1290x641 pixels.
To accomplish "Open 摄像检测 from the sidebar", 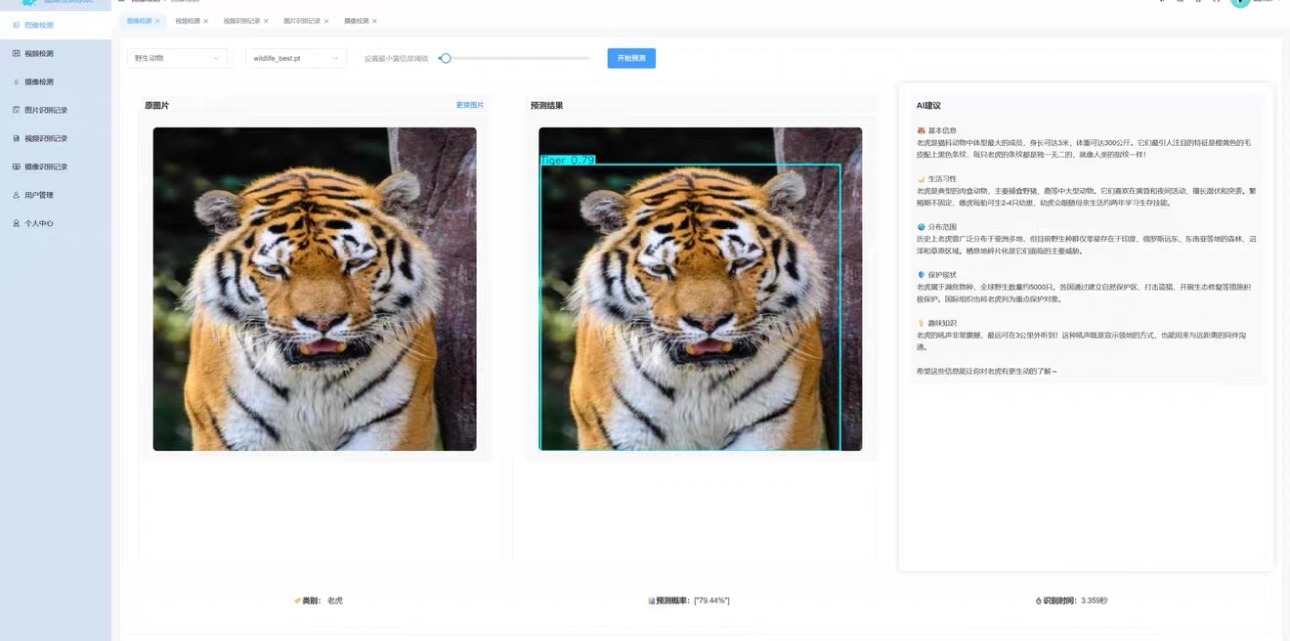I will 16,82.
